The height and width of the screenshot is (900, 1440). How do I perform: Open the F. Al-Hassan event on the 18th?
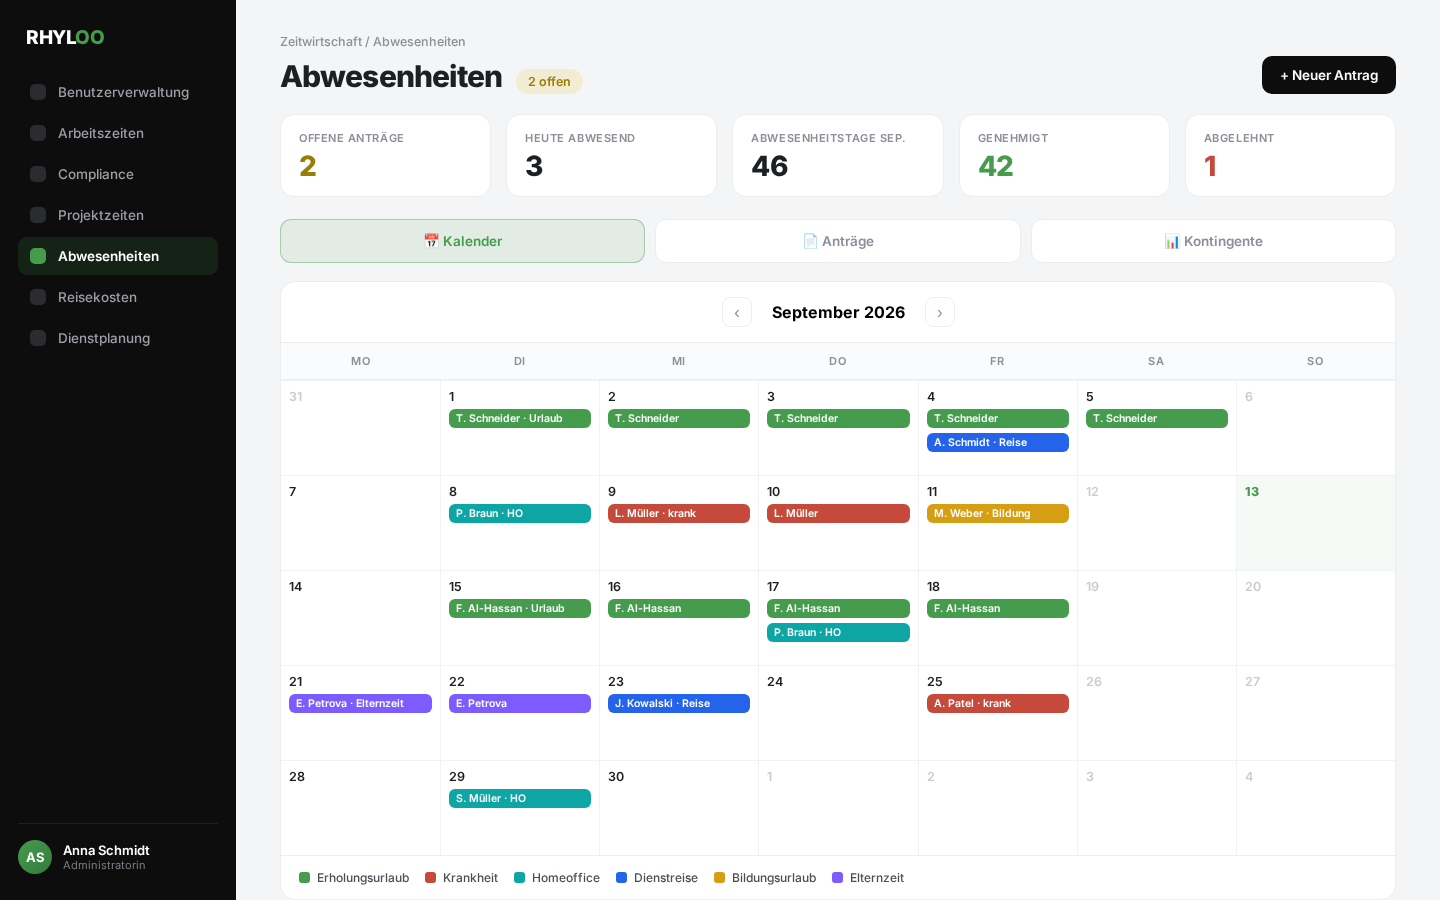coord(998,609)
